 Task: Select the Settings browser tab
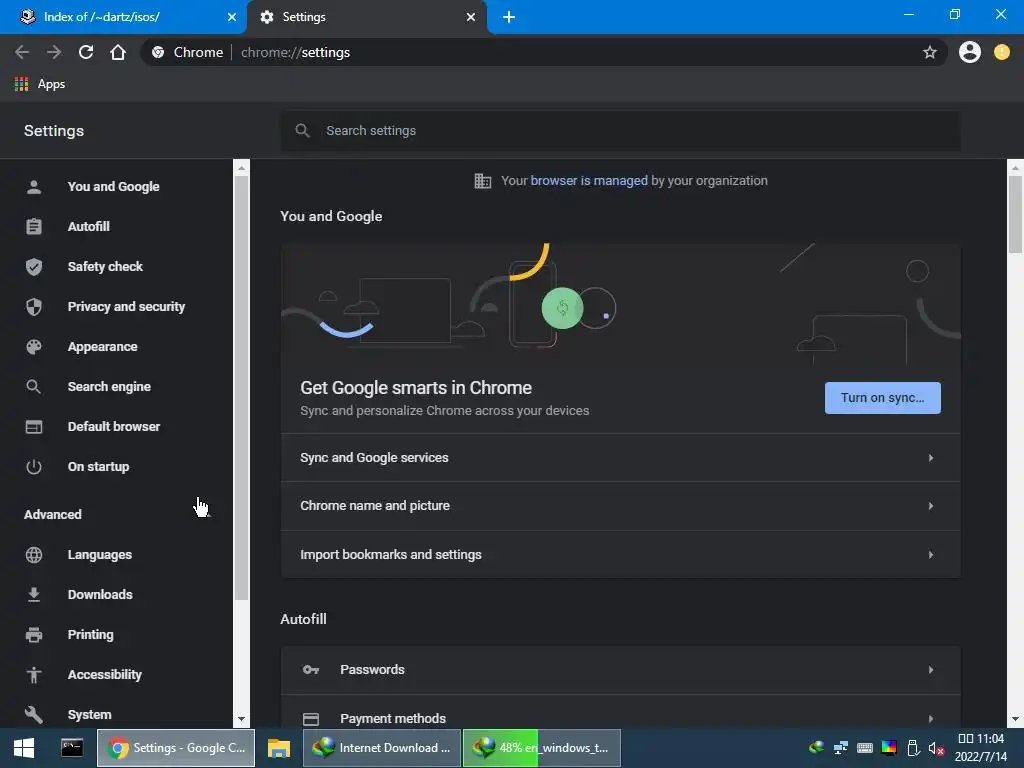[366, 17]
